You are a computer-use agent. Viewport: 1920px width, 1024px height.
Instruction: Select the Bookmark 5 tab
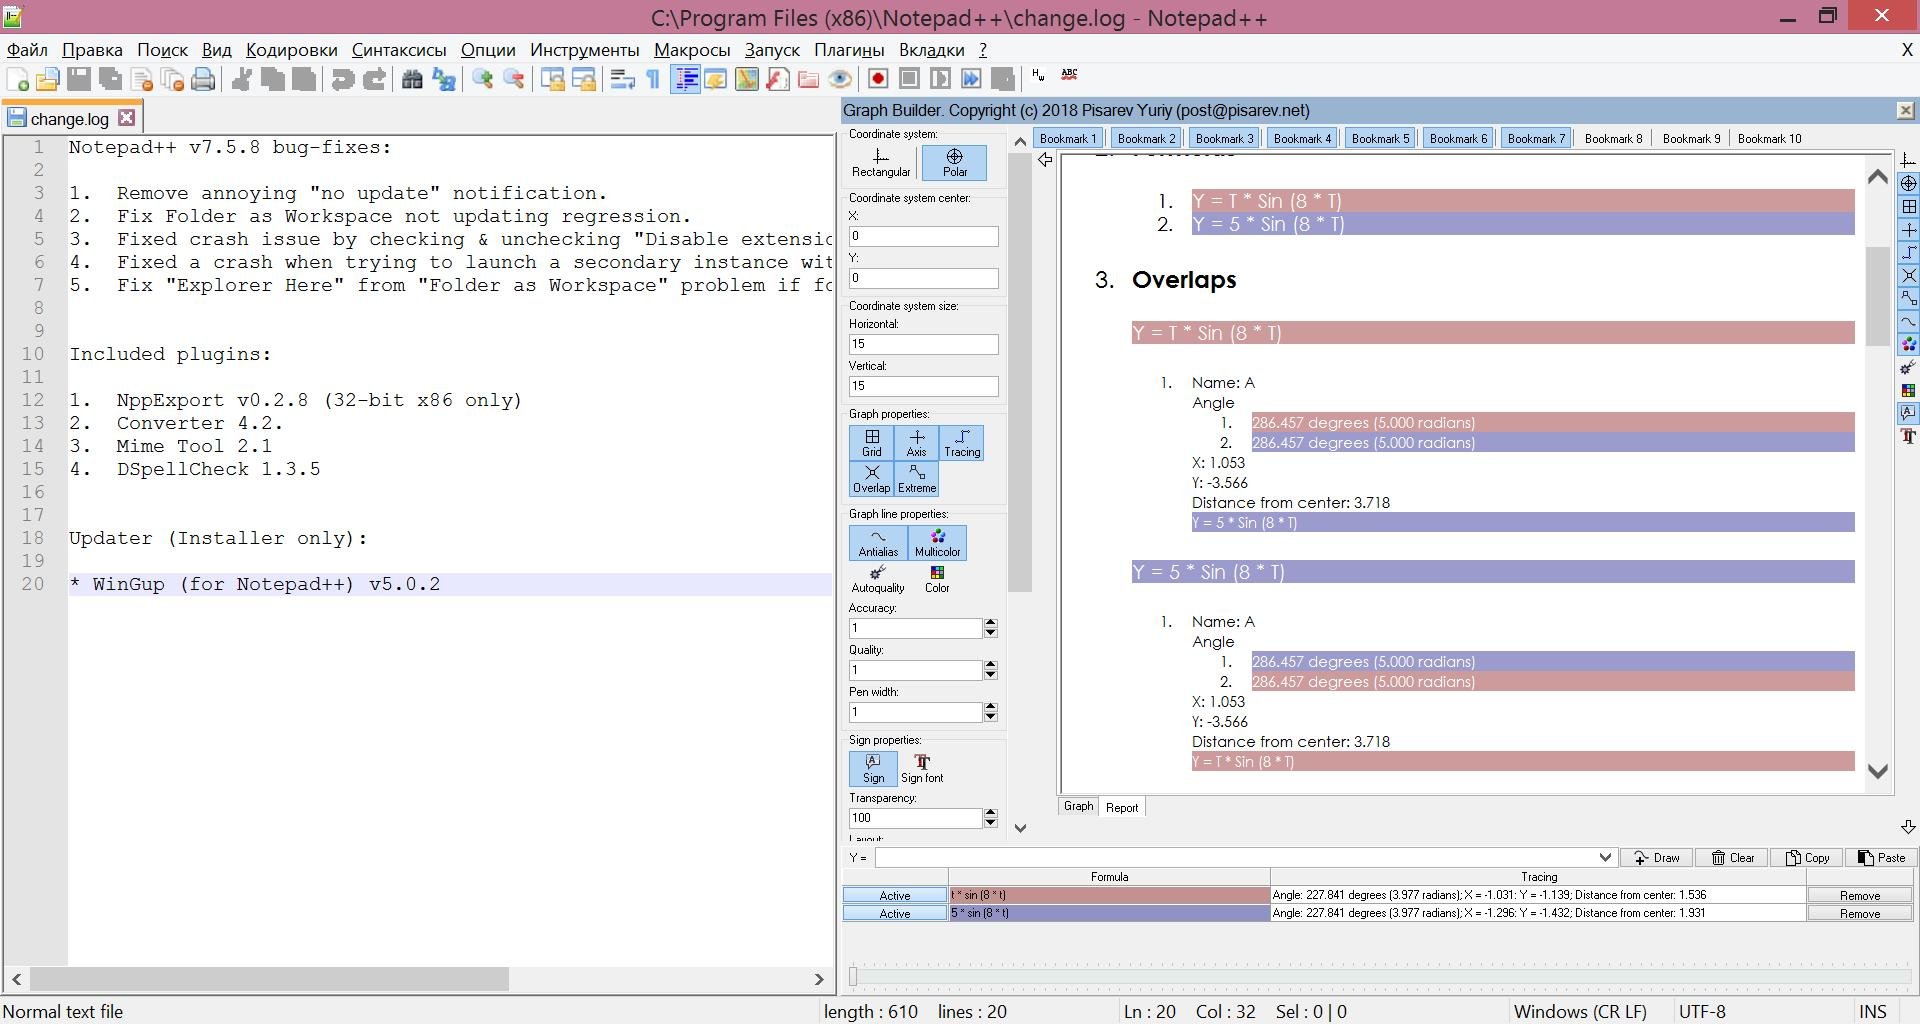(1379, 138)
